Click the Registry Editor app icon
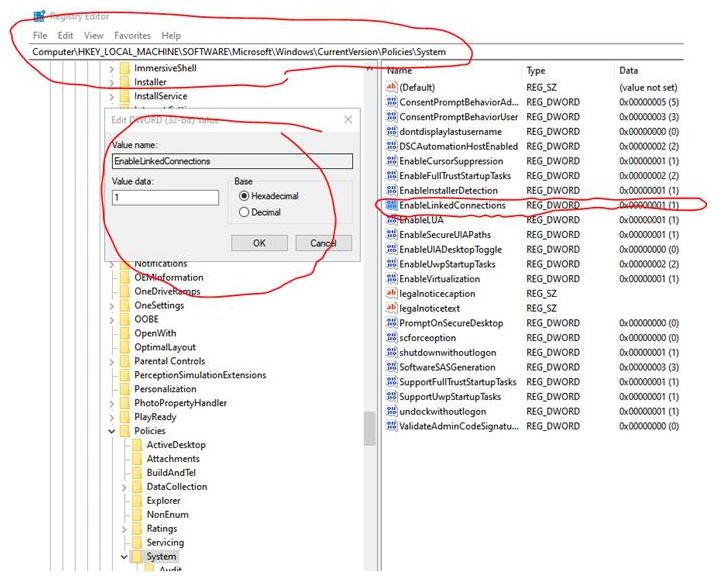This screenshot has width=727, height=579. pos(39,16)
